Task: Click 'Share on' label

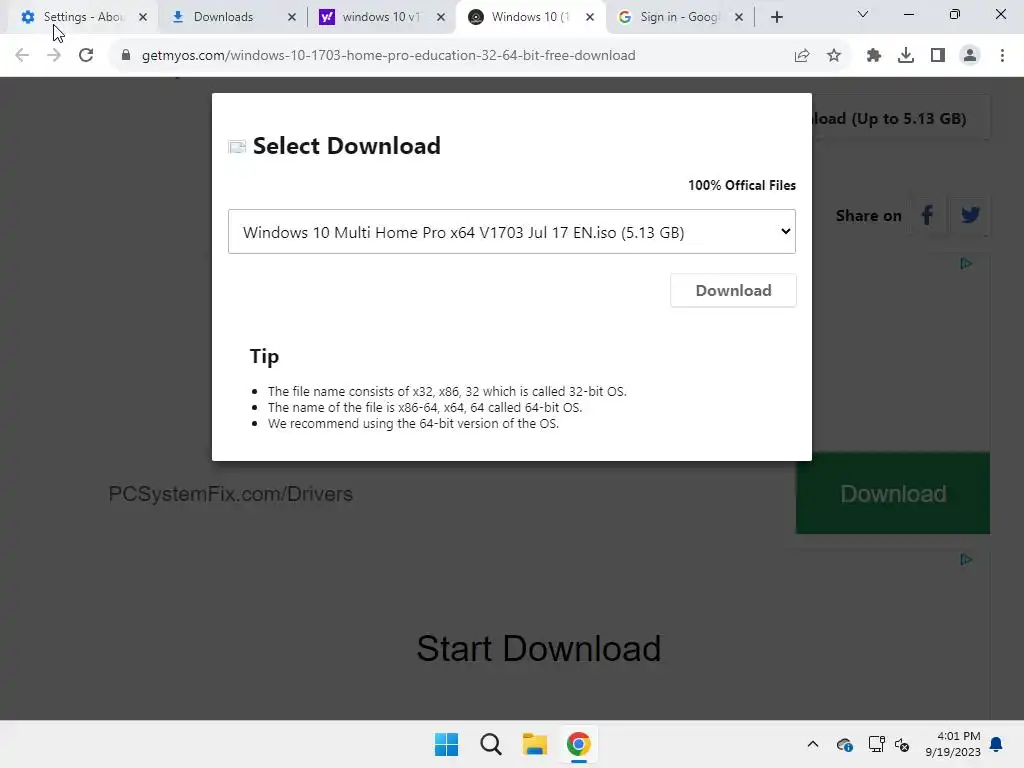Action: pyautogui.click(x=869, y=216)
